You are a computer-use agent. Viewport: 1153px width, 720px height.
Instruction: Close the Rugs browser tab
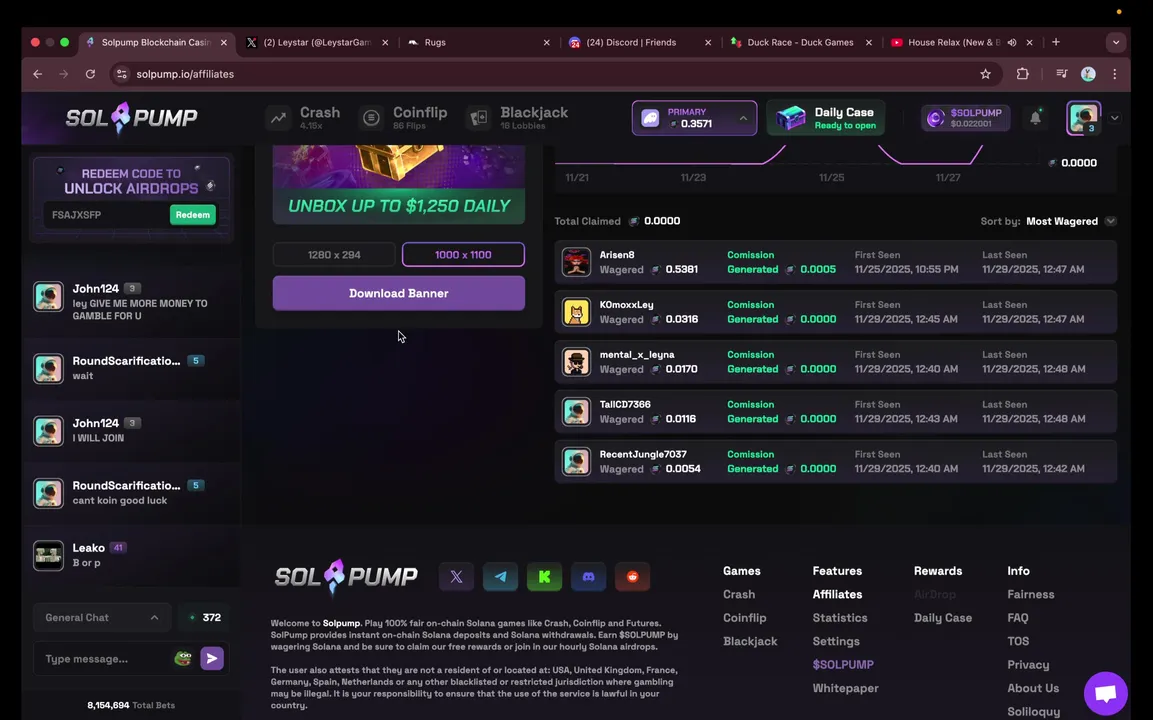pyautogui.click(x=546, y=42)
